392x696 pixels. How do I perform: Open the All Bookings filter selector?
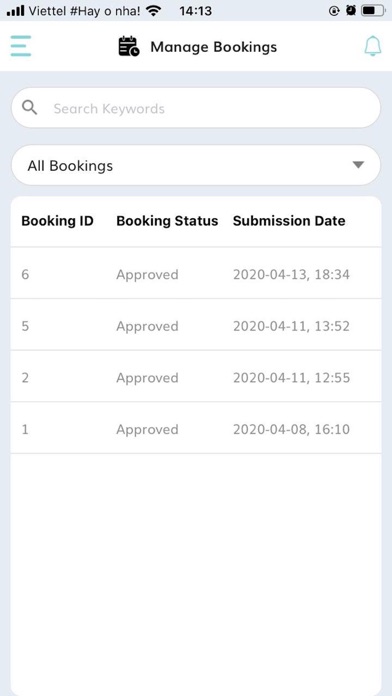[x=196, y=165]
